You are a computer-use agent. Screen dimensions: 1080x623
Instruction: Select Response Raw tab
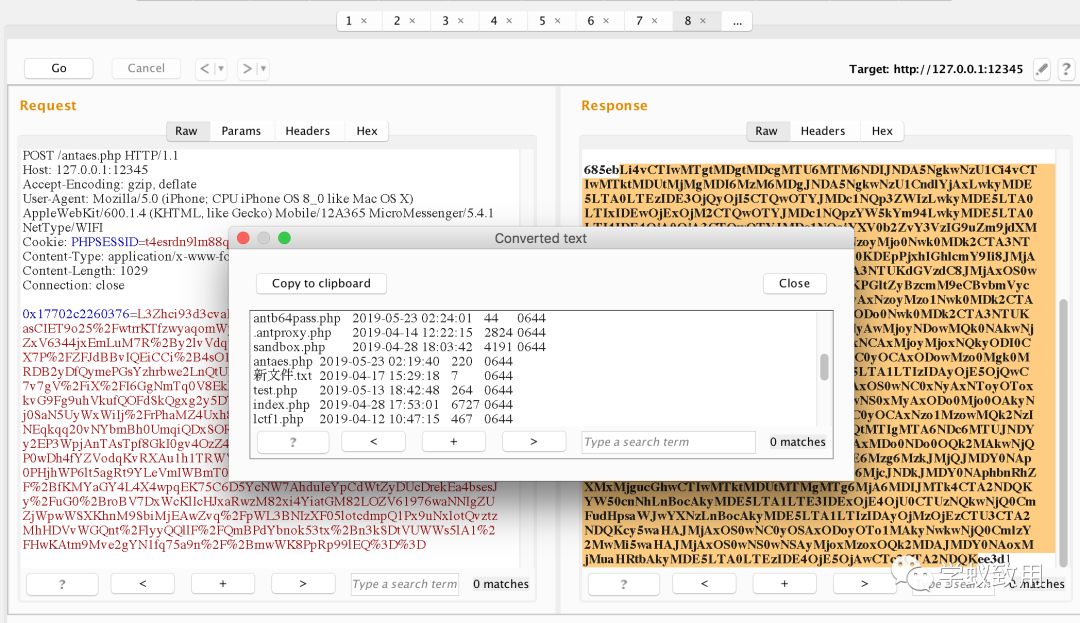[x=766, y=131]
